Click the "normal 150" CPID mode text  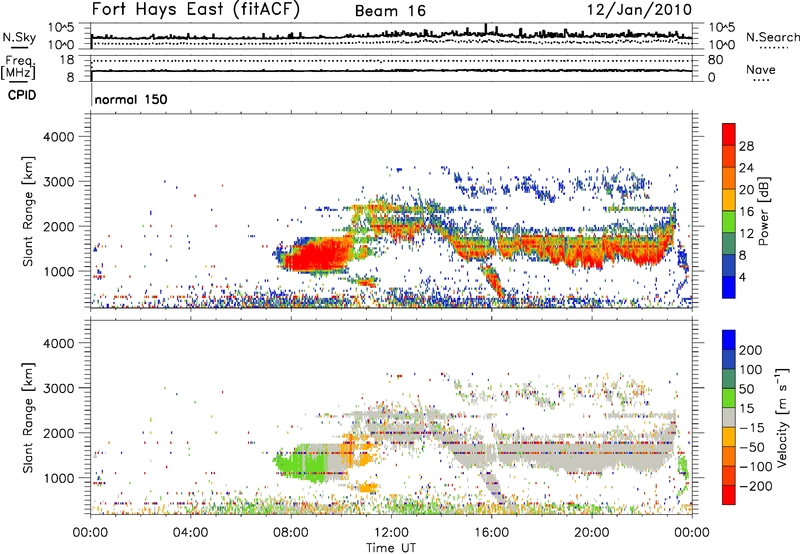click(x=131, y=99)
